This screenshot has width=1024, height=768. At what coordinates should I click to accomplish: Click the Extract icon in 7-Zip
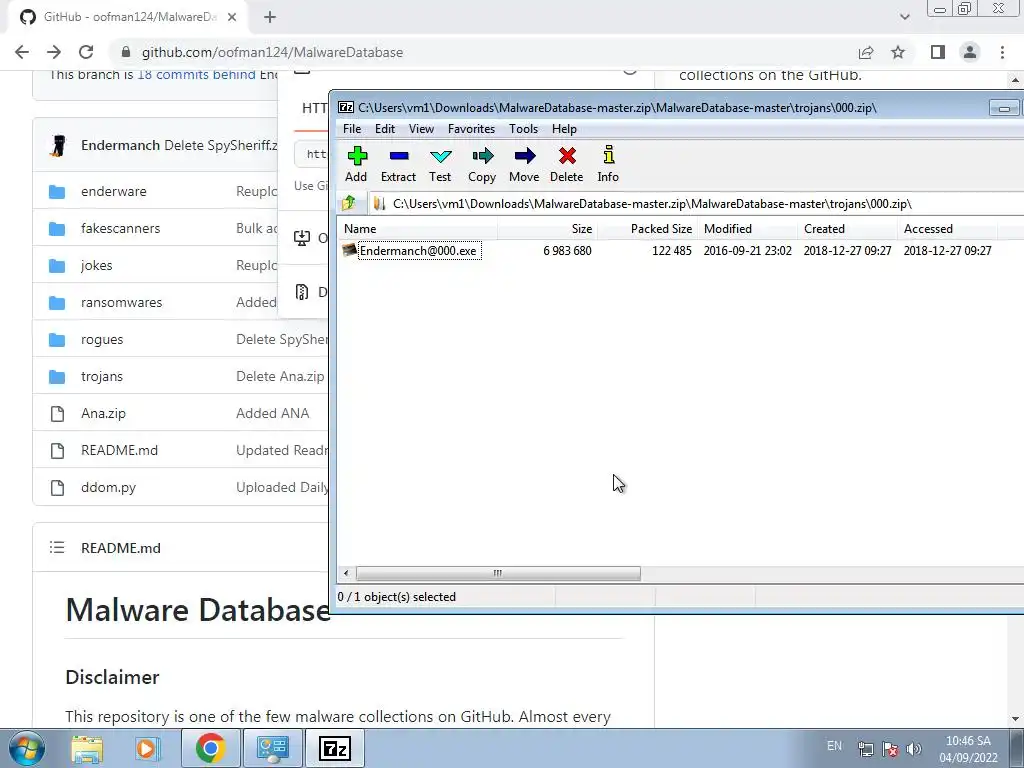coord(398,164)
